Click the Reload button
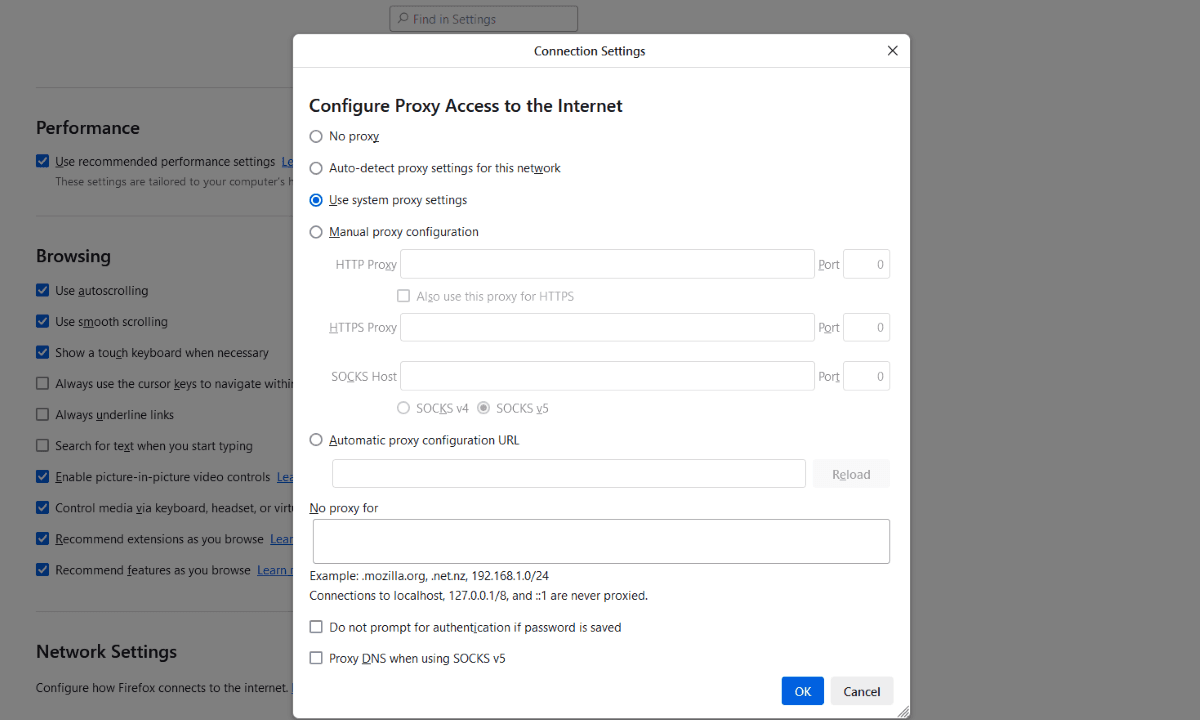The height and width of the screenshot is (720, 1200). [x=851, y=474]
